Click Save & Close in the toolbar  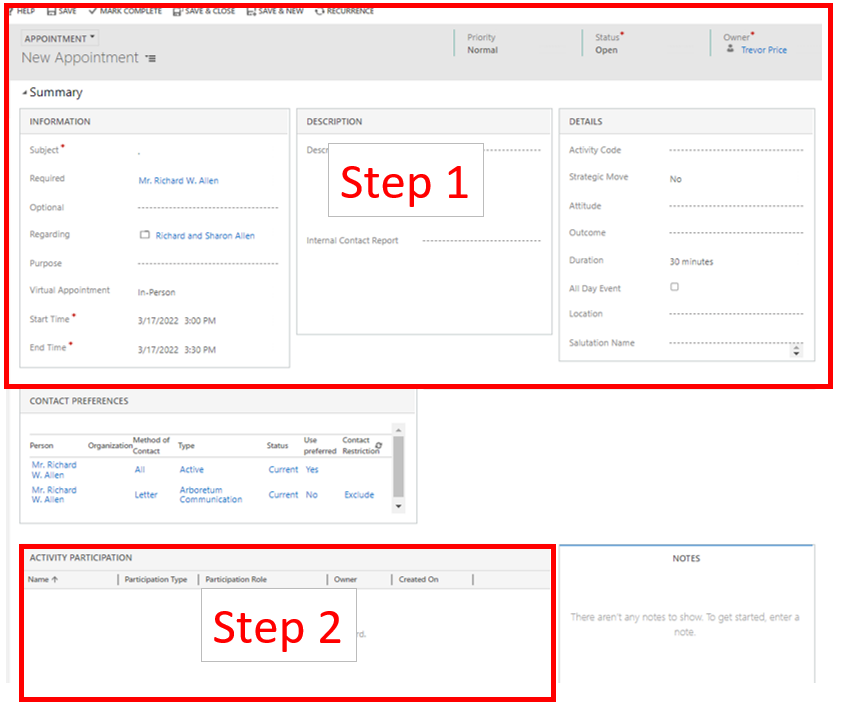tap(203, 11)
